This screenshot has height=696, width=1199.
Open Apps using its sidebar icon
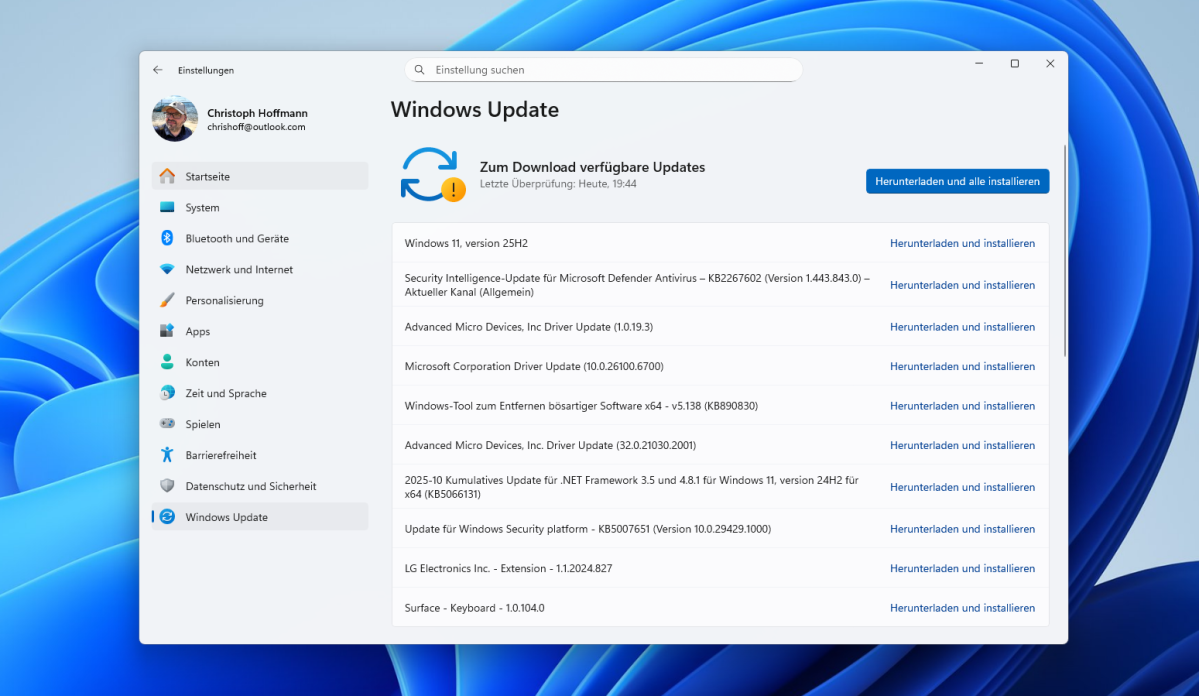167,331
